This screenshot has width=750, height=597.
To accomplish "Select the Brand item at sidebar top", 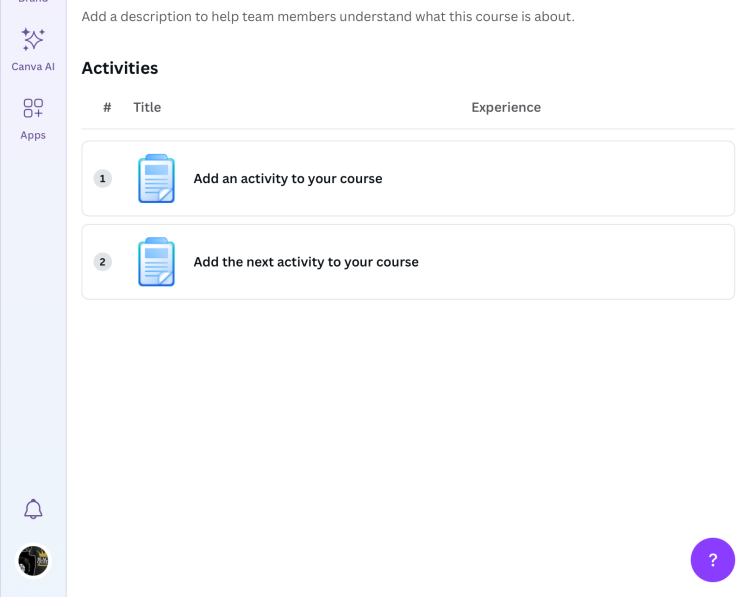I will (33, 3).
